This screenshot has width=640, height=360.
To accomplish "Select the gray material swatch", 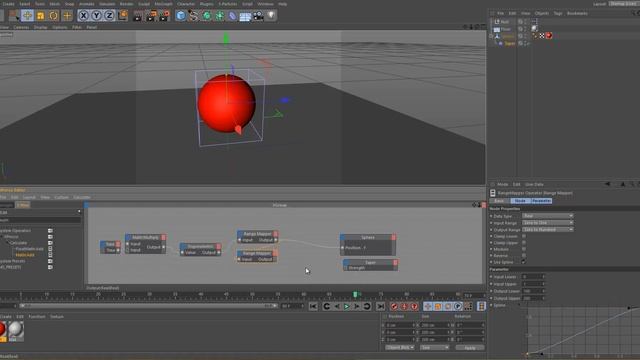I will tap(16, 329).
